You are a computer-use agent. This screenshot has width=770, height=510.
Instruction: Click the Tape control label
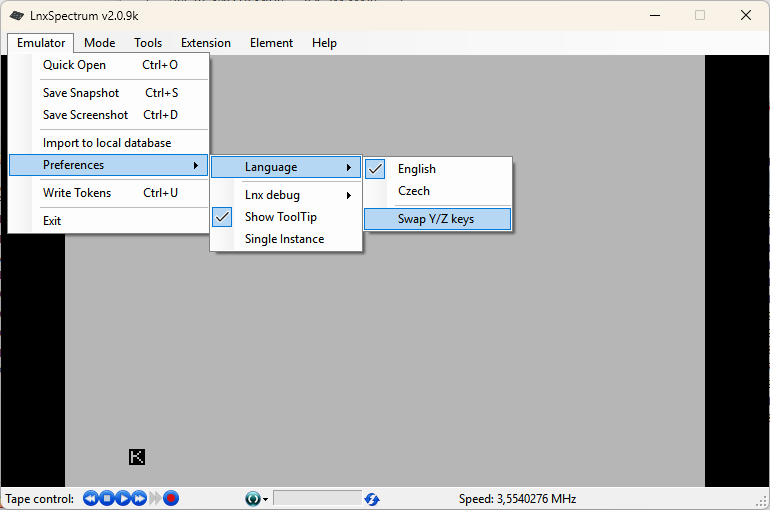[39, 499]
